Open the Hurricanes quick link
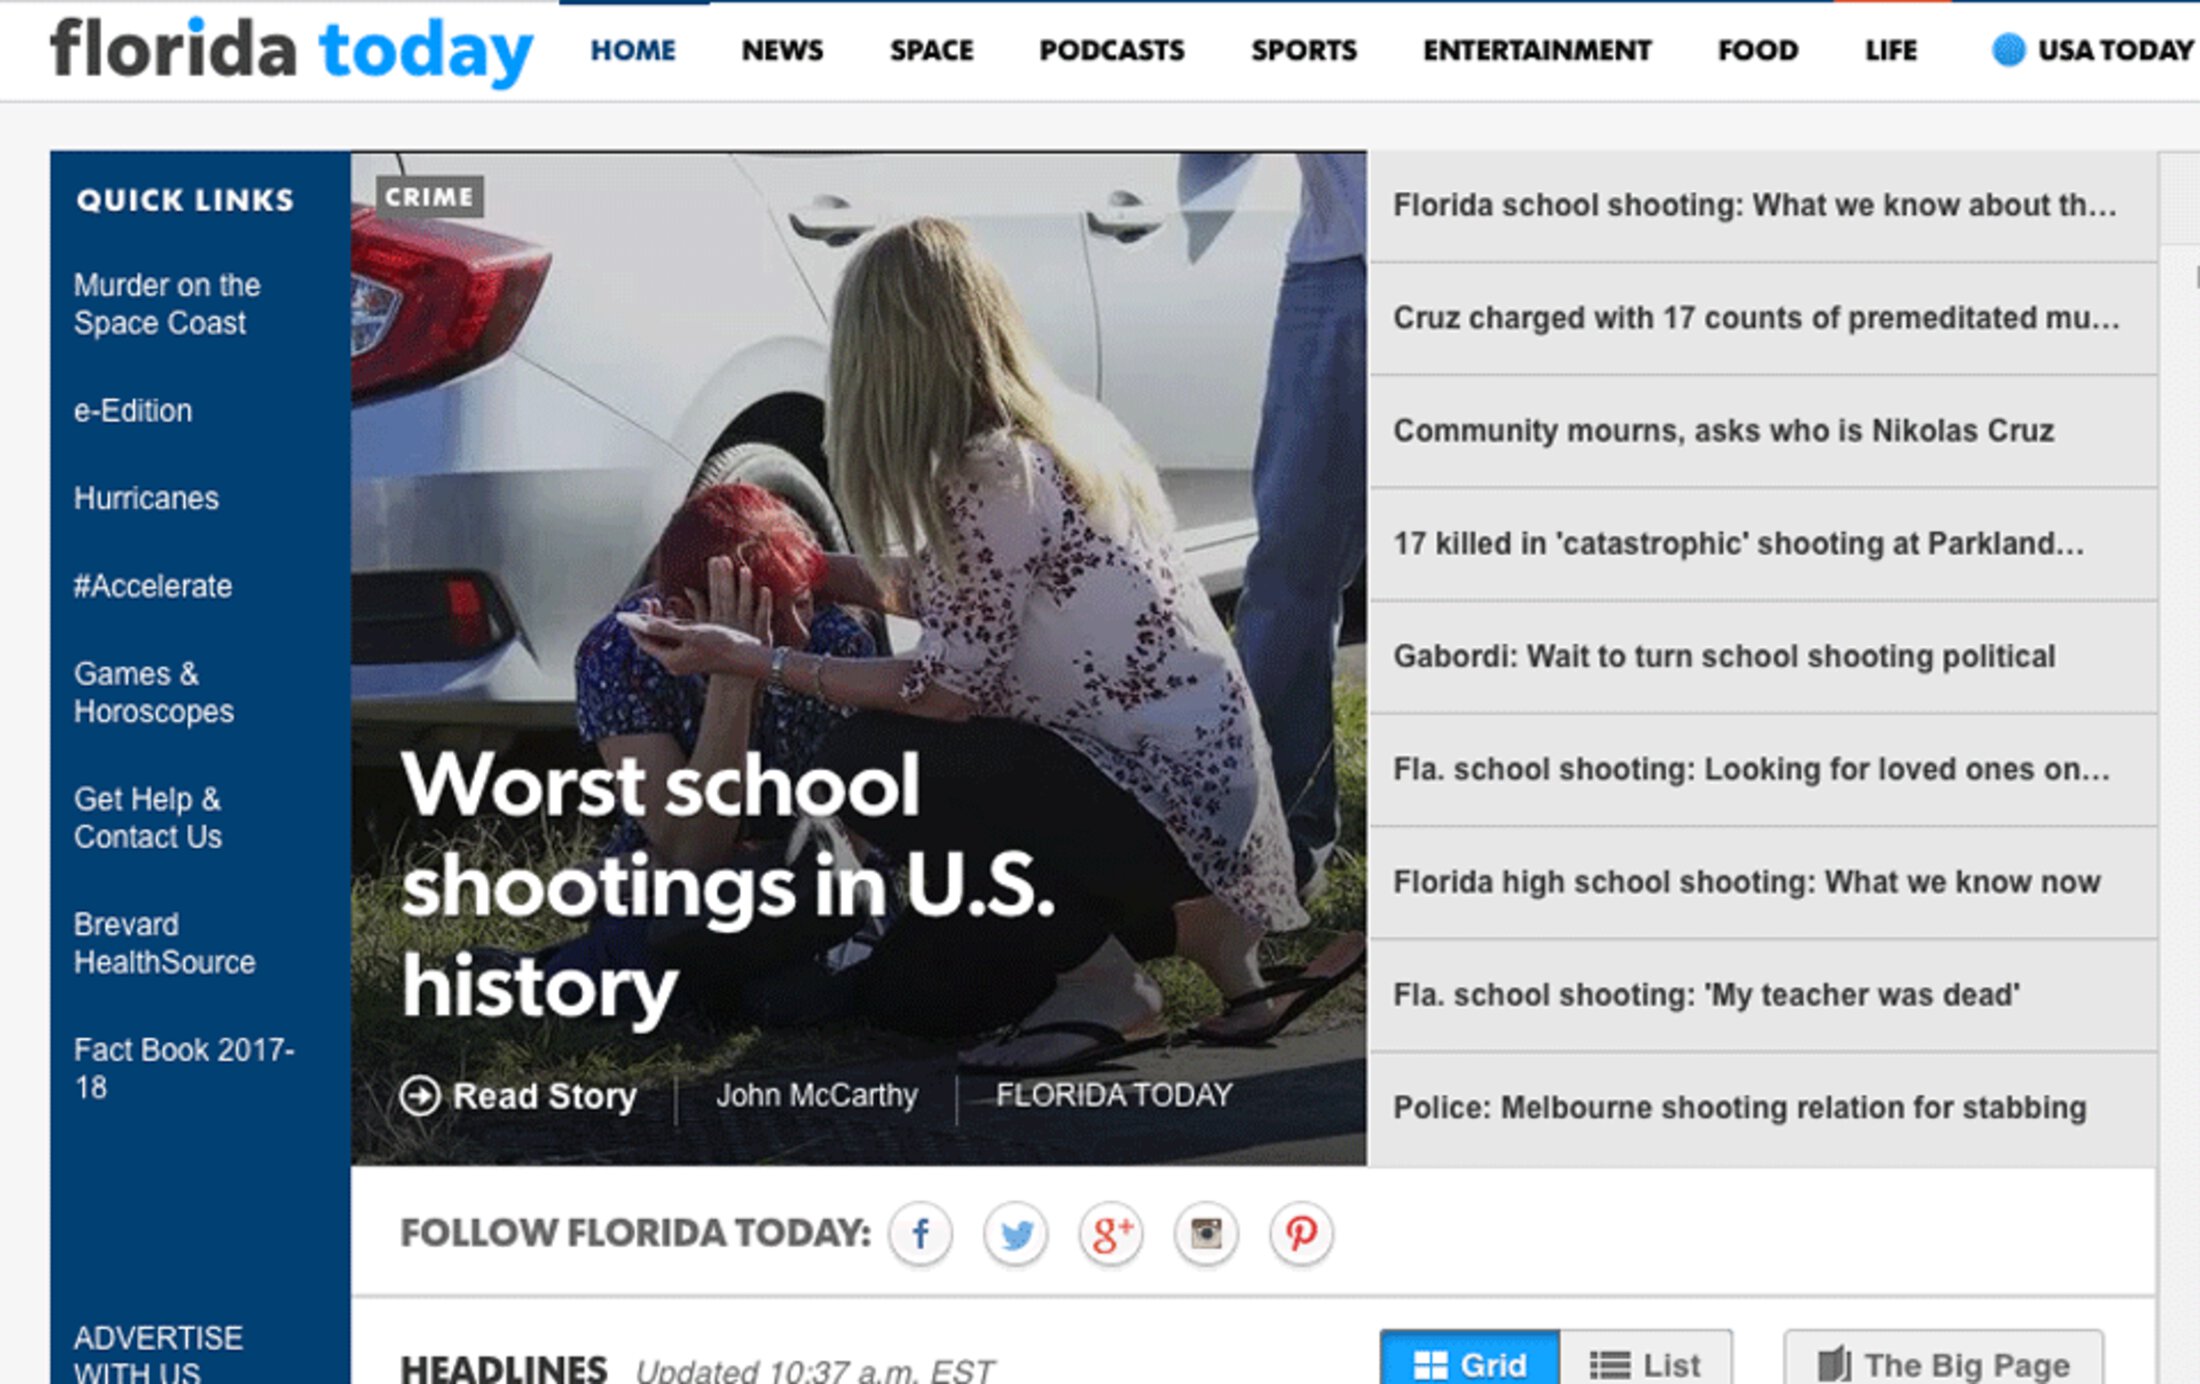Viewport: 2200px width, 1384px height. 146,498
